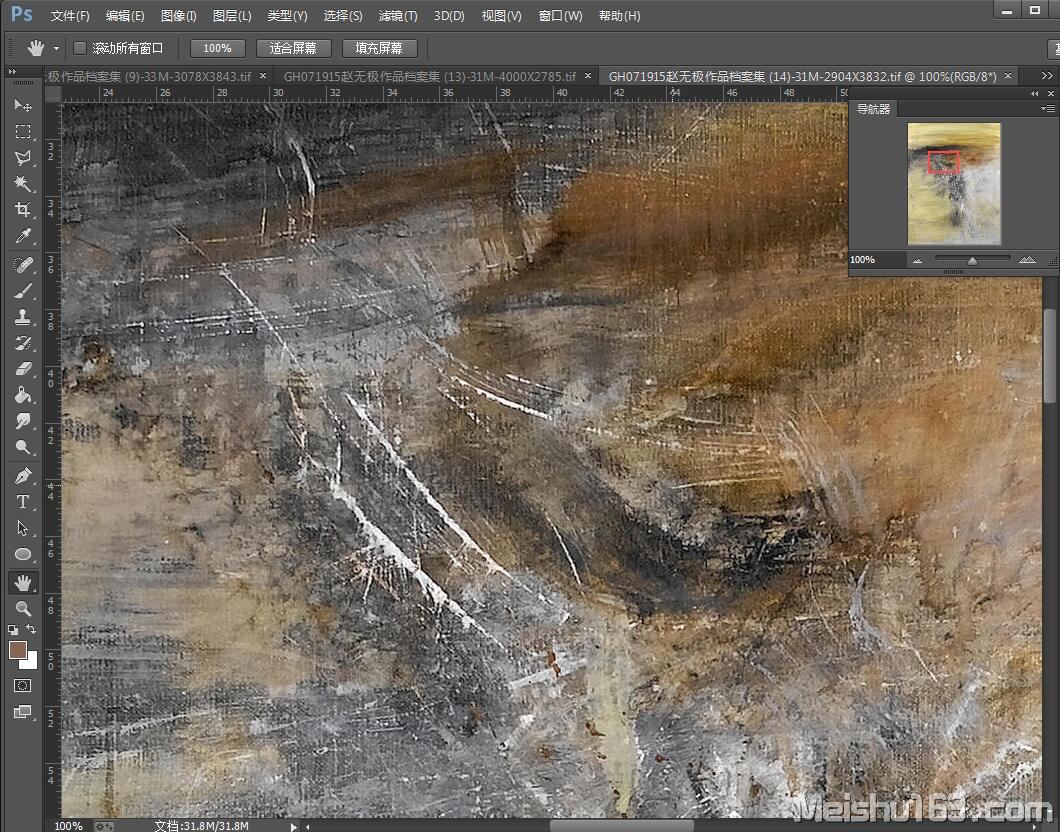
Task: Select the Smudge tool
Action: (23, 421)
